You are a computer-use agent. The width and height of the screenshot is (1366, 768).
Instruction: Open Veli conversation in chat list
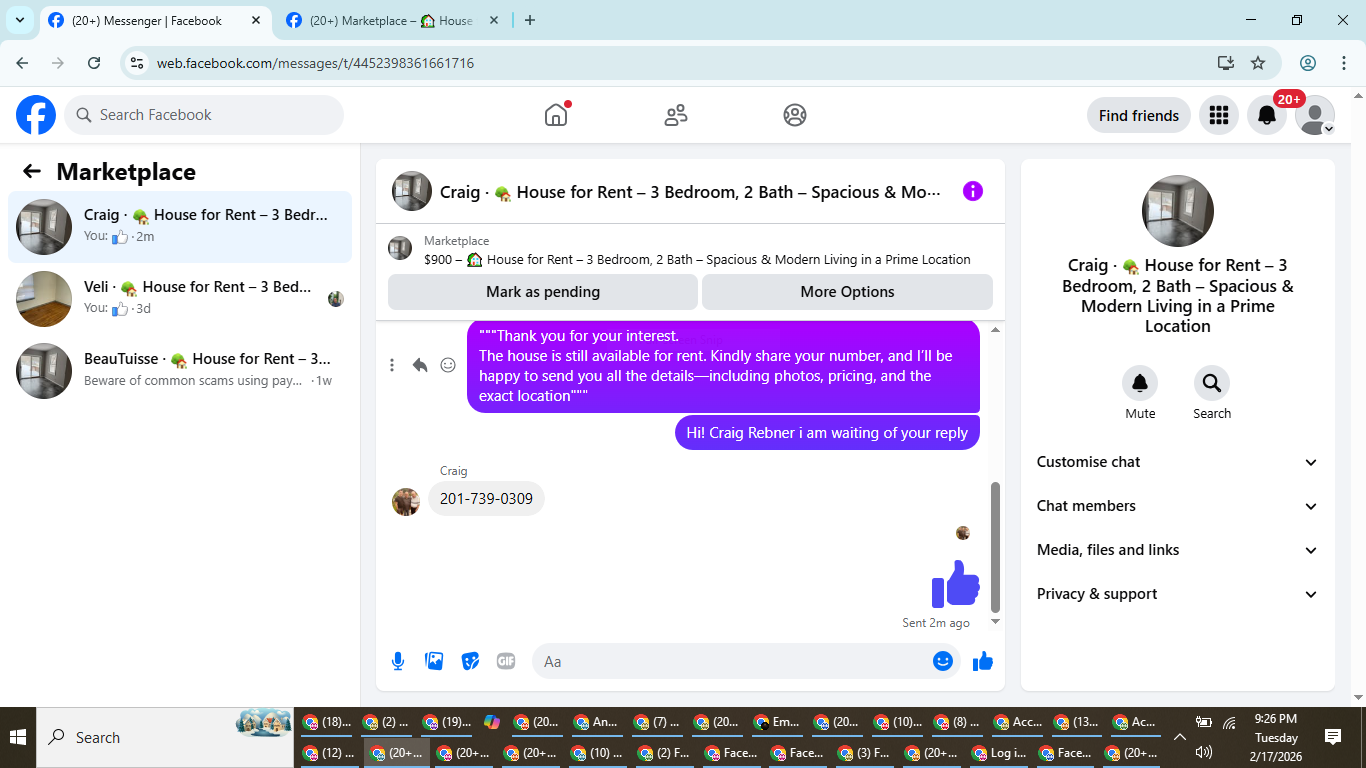click(x=180, y=299)
